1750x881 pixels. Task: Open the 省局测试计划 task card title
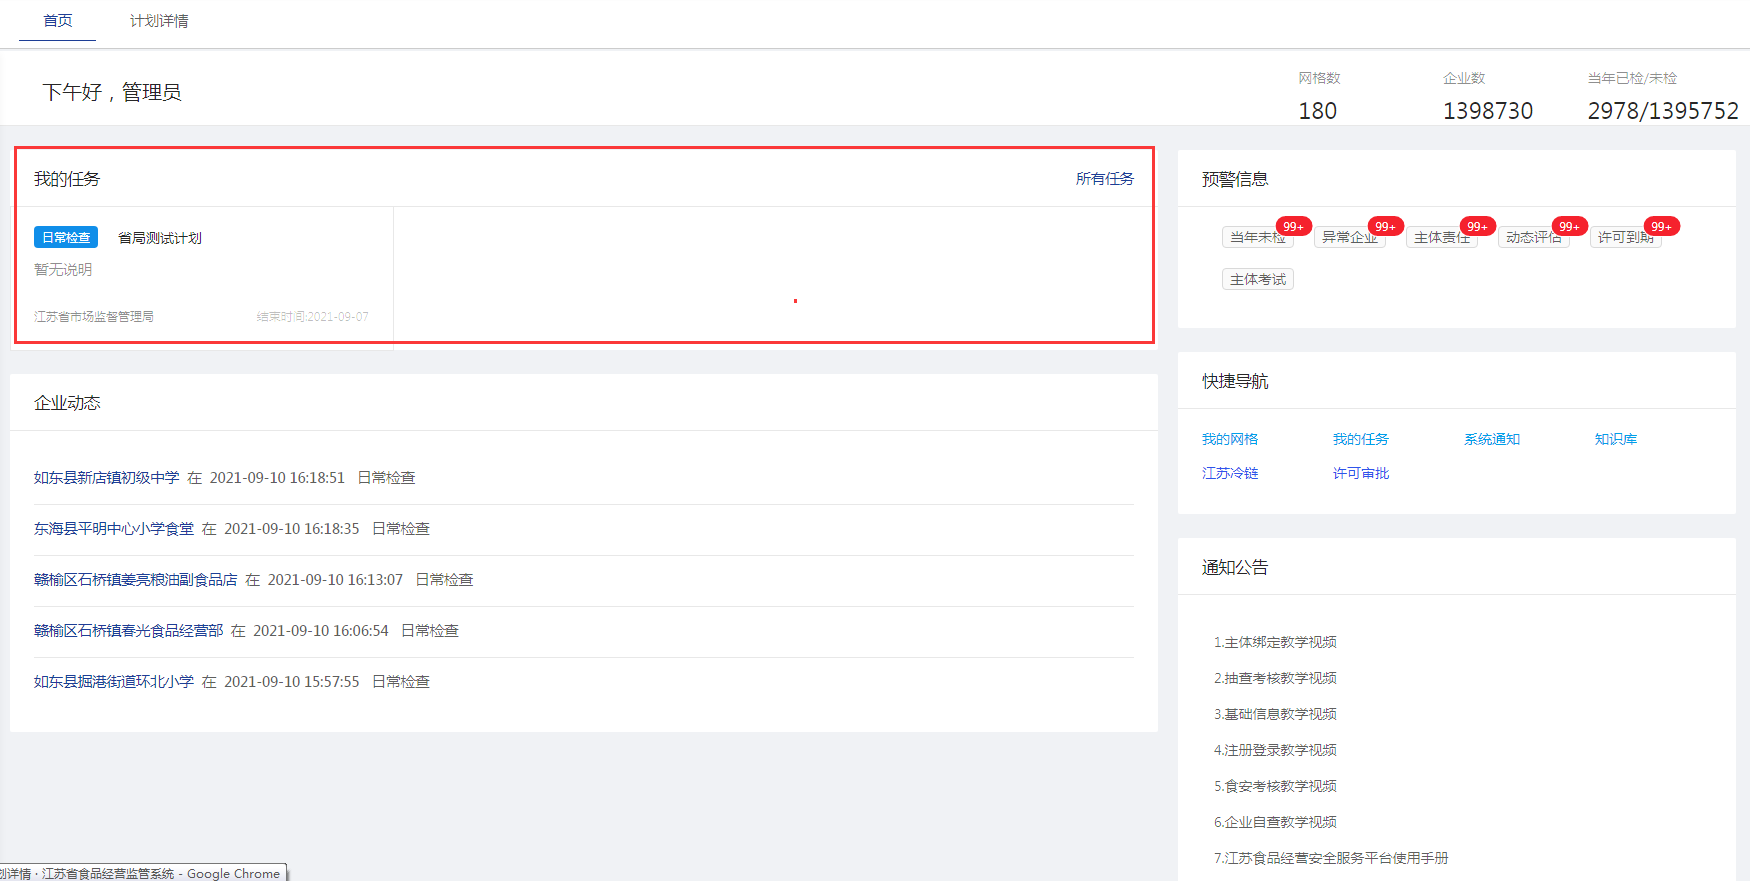click(x=160, y=238)
